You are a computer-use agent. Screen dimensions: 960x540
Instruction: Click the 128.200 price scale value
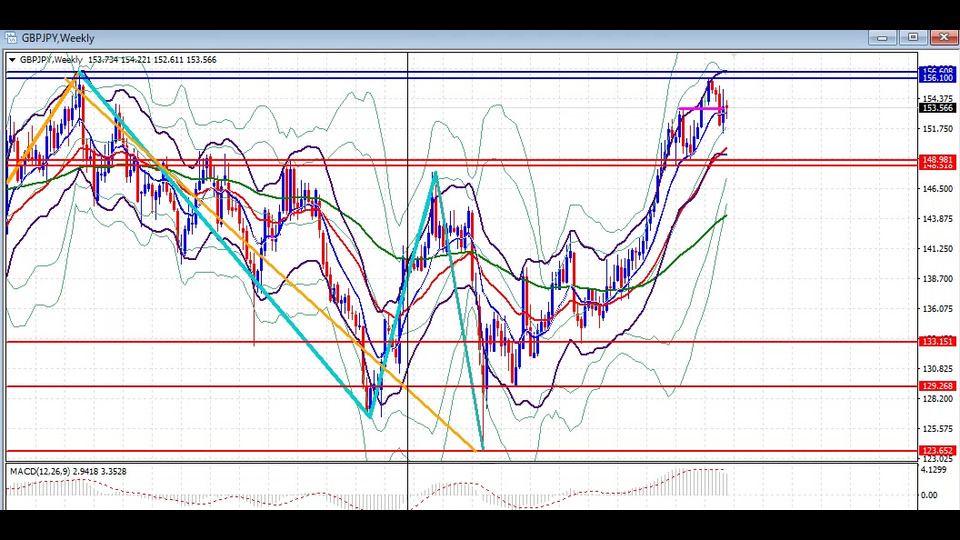pyautogui.click(x=937, y=399)
